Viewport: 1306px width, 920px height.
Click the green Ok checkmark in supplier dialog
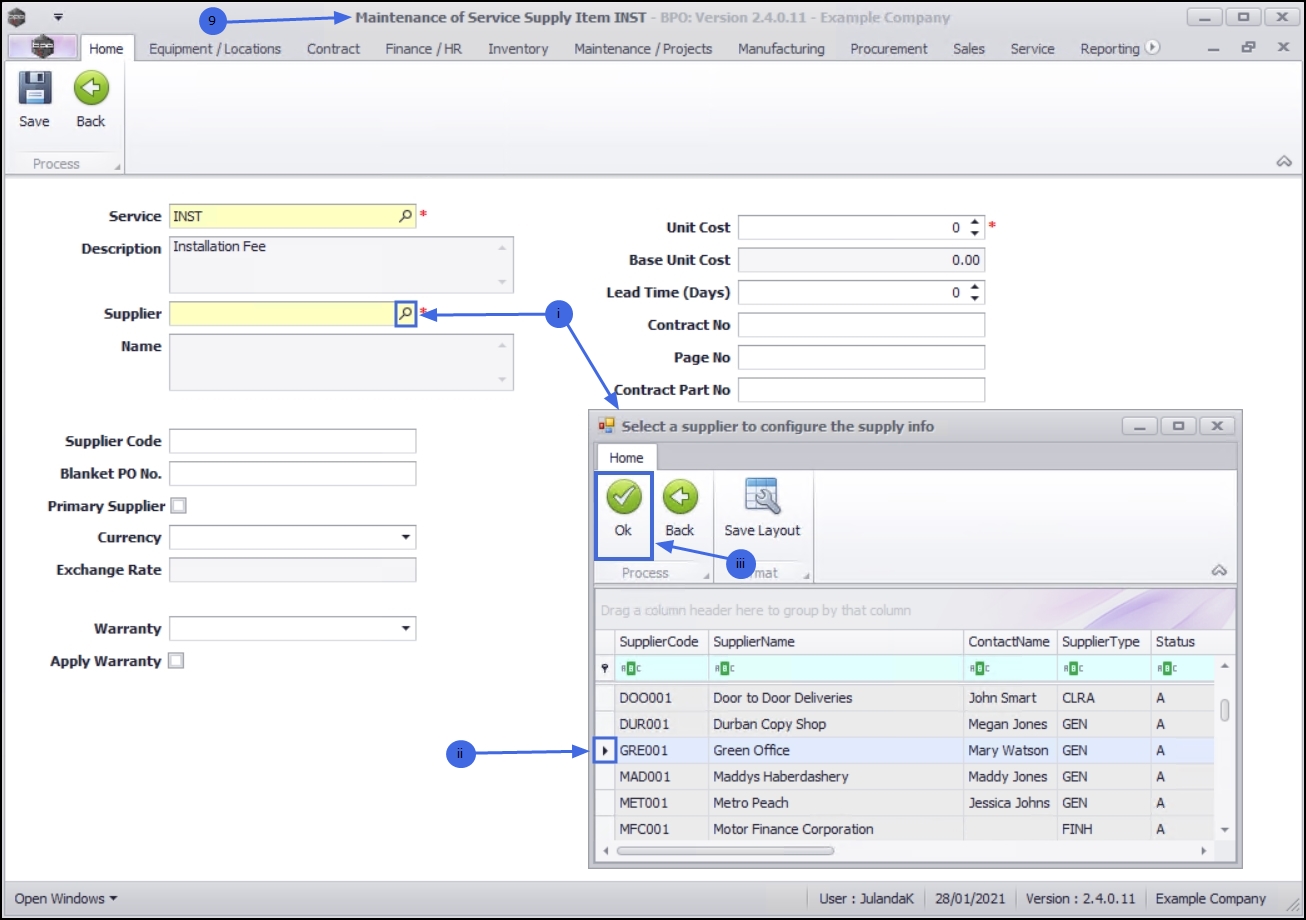click(x=623, y=497)
